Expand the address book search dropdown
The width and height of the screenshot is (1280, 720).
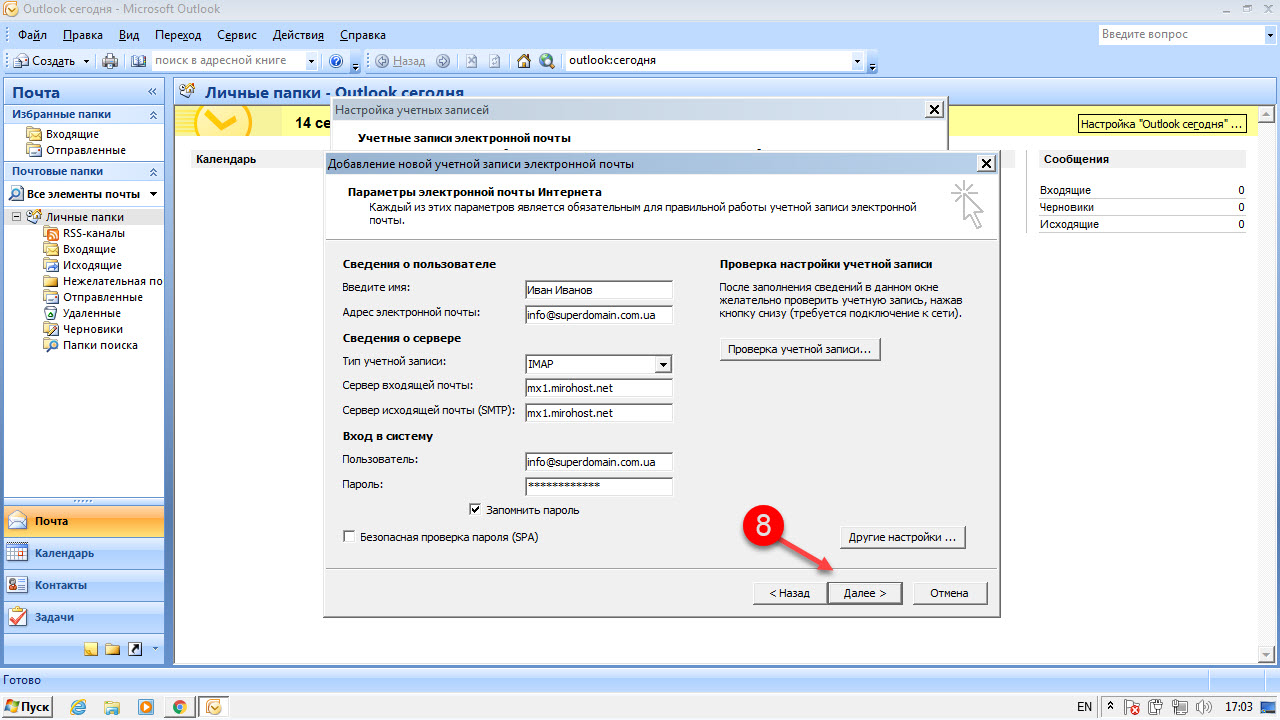(311, 61)
